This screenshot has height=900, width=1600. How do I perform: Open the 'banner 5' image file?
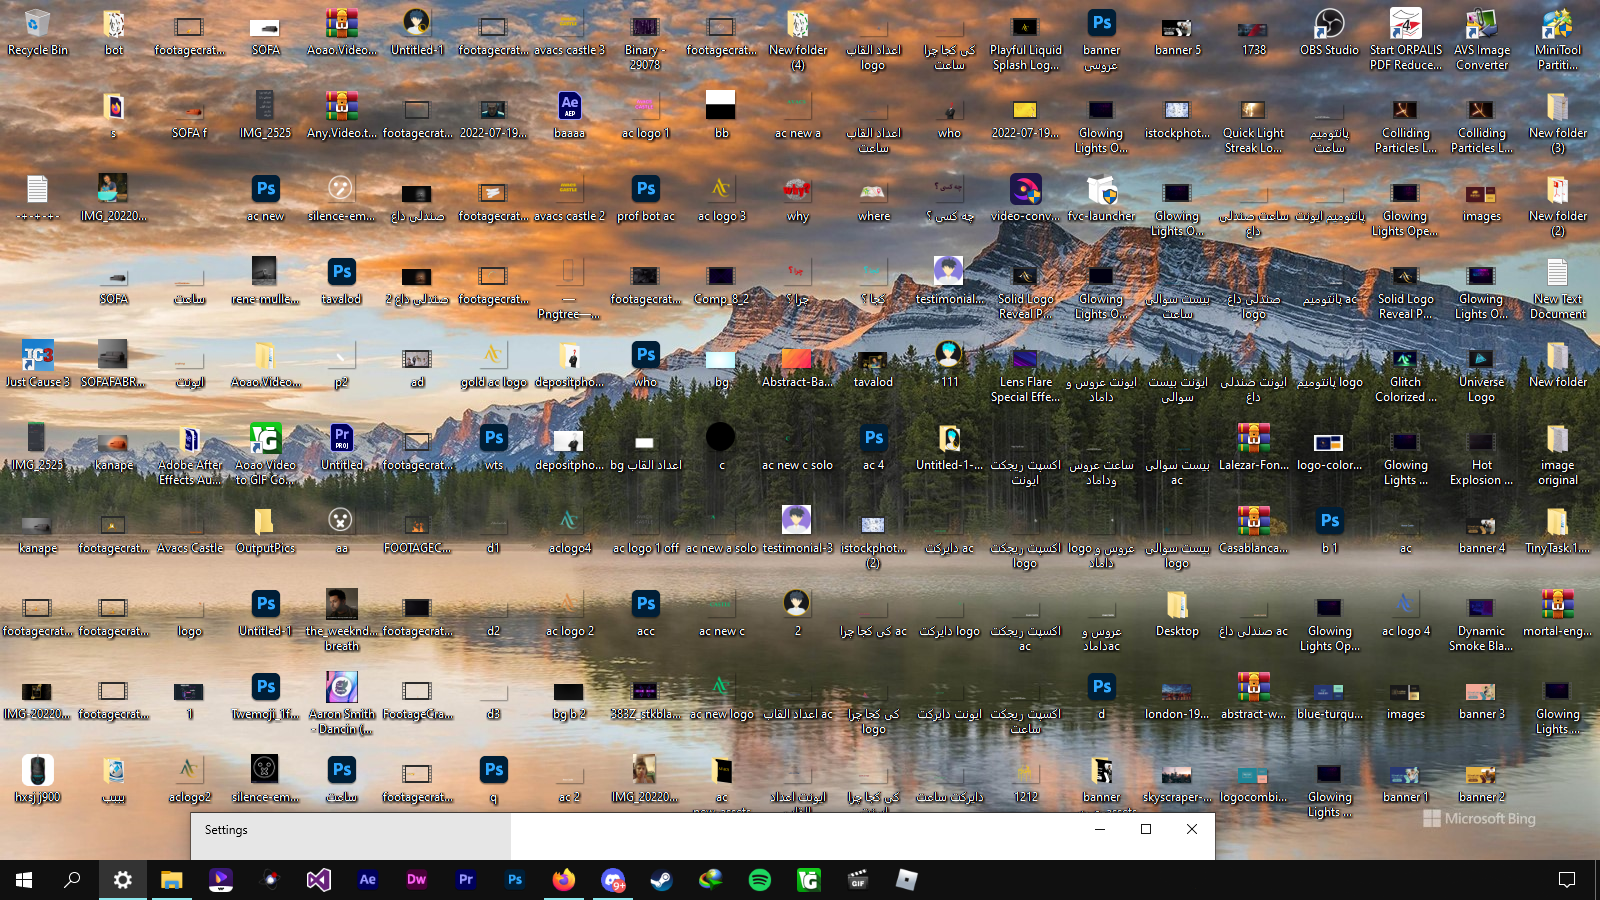coord(1177,32)
